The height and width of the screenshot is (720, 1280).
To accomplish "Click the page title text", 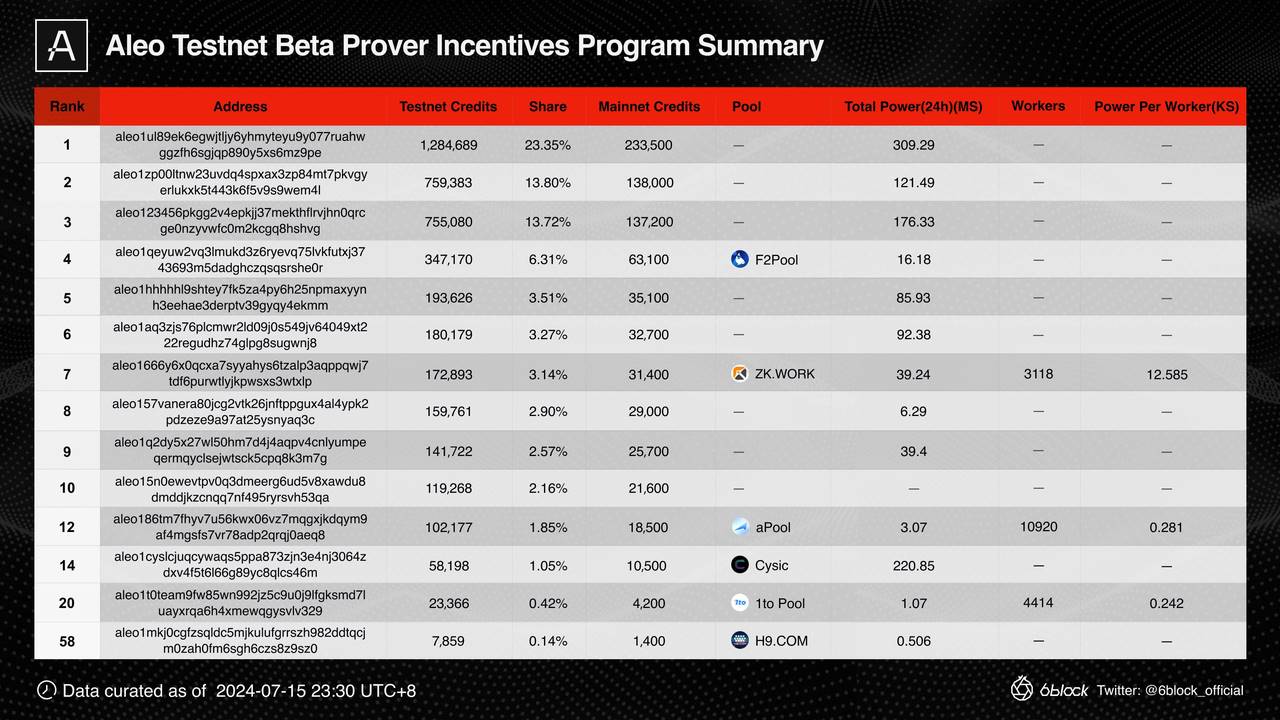I will [x=464, y=46].
